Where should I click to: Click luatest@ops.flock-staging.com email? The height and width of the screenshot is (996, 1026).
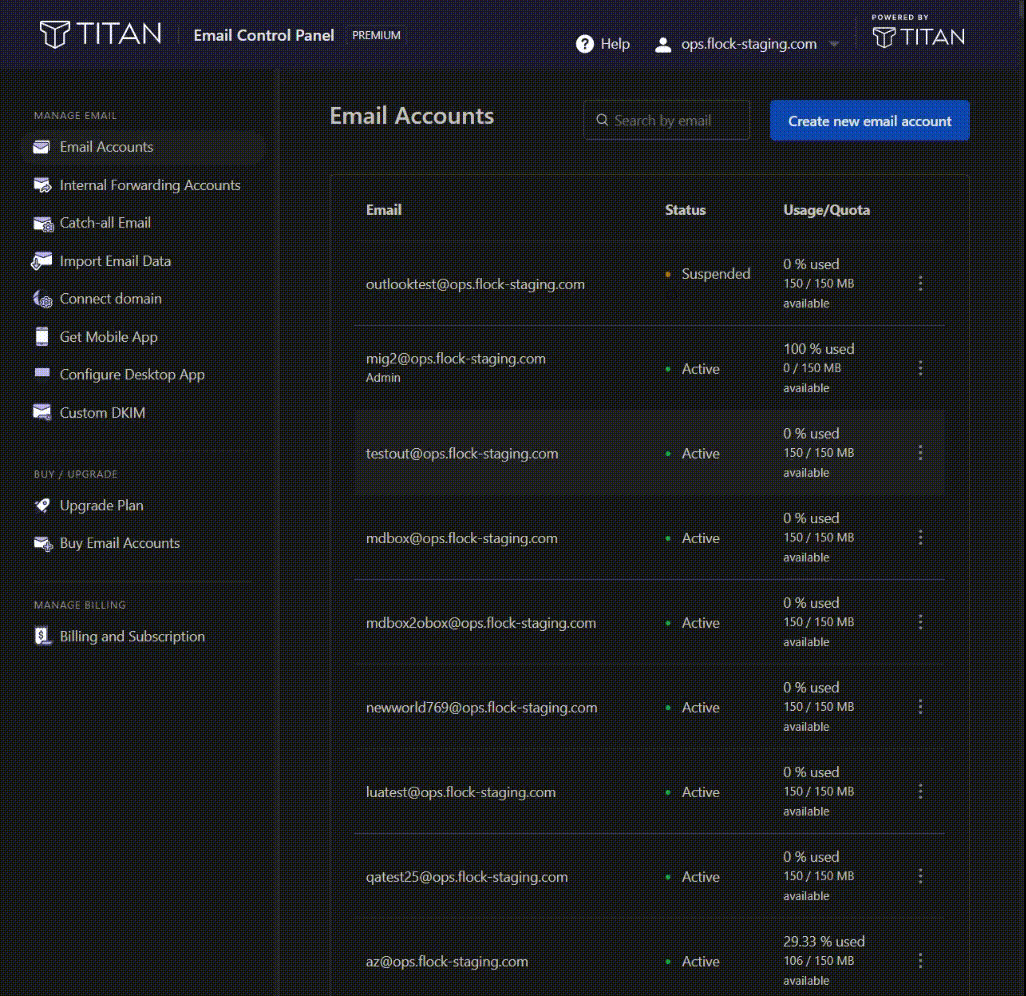(461, 792)
